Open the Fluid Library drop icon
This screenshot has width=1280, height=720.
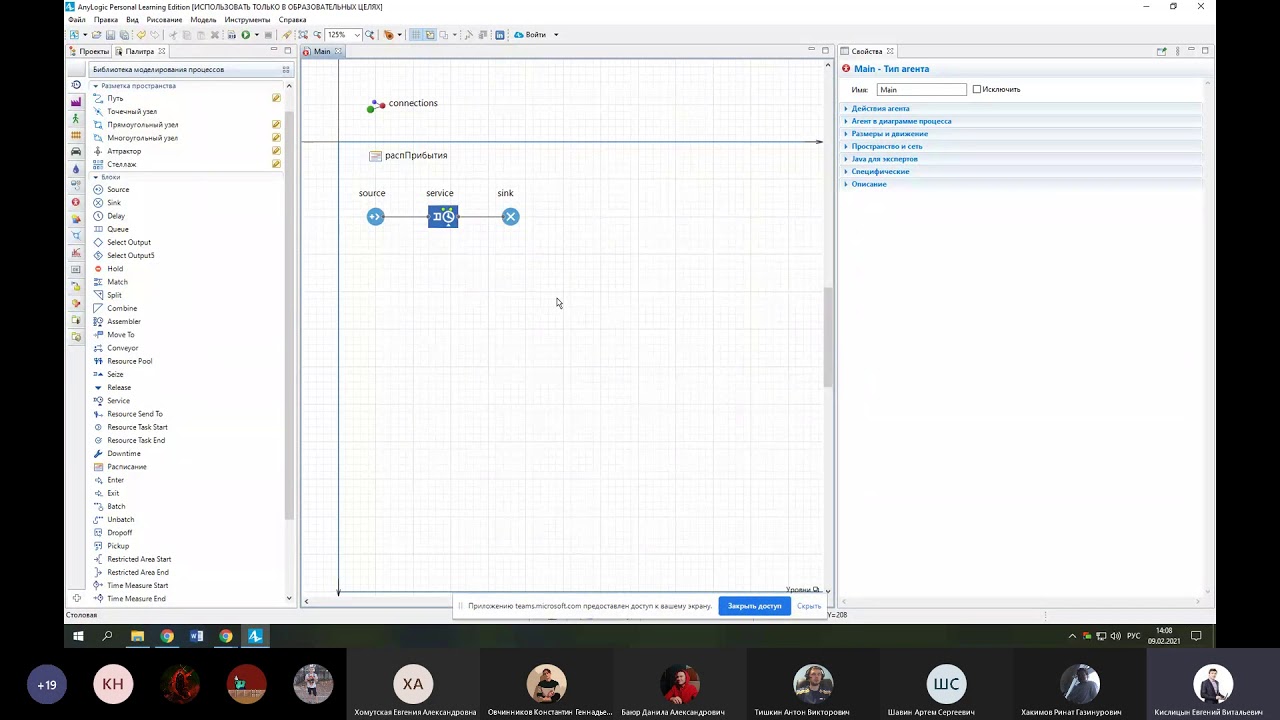pyautogui.click(x=76, y=169)
